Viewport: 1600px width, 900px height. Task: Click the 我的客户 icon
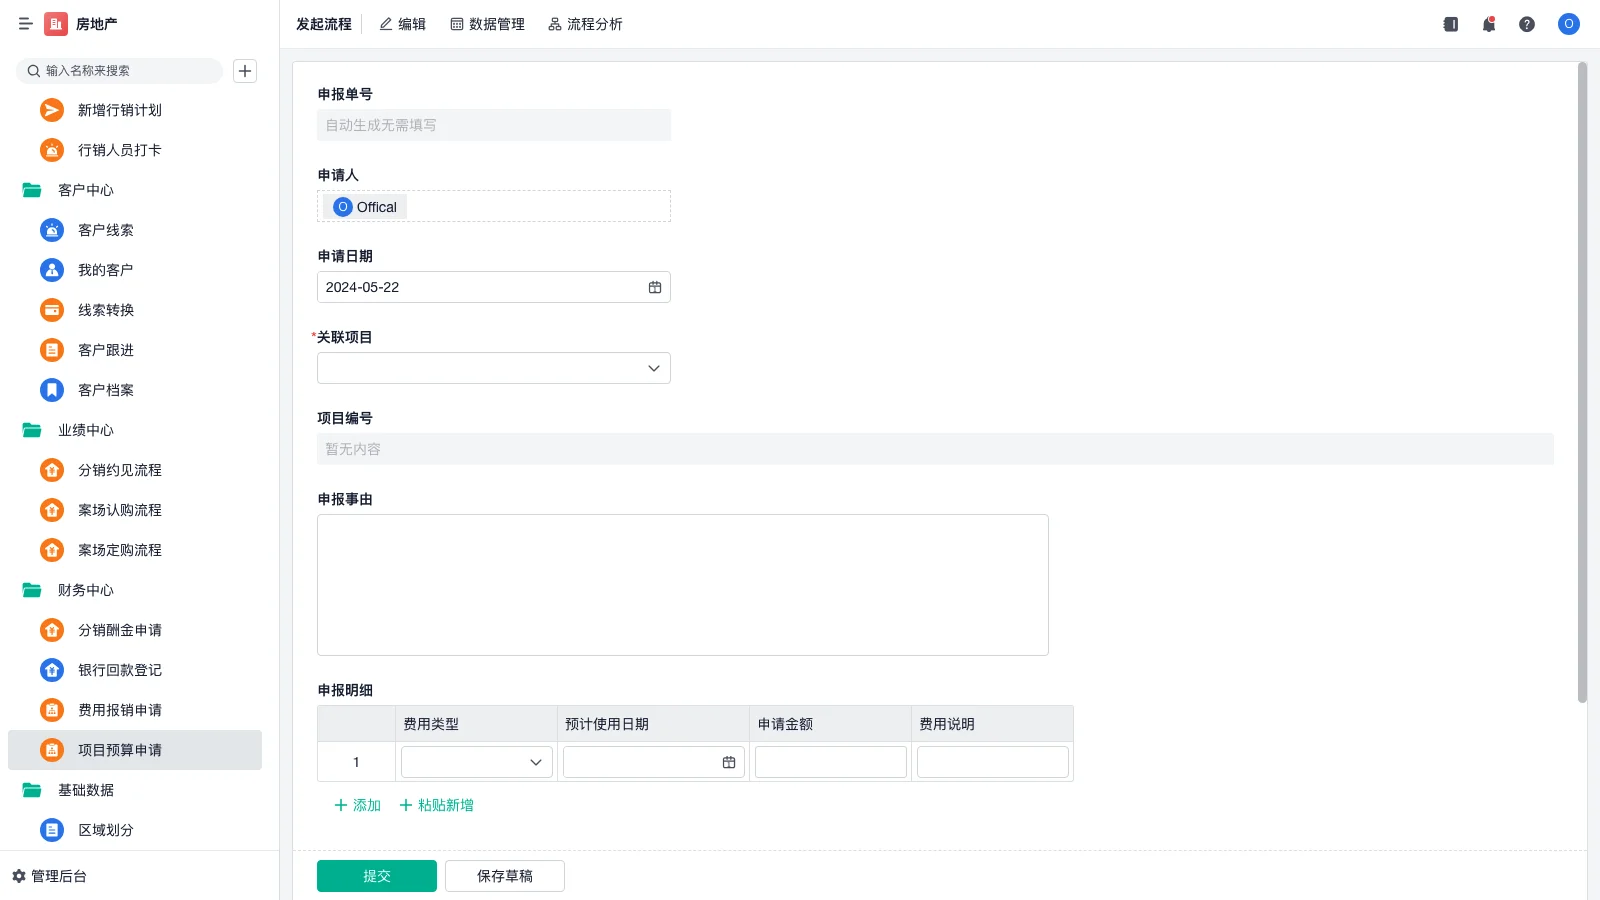52,270
